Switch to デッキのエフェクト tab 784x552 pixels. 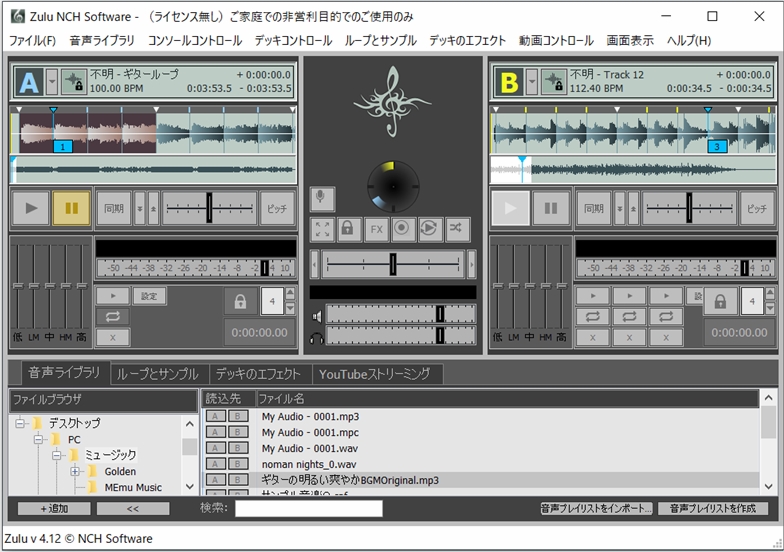click(258, 374)
